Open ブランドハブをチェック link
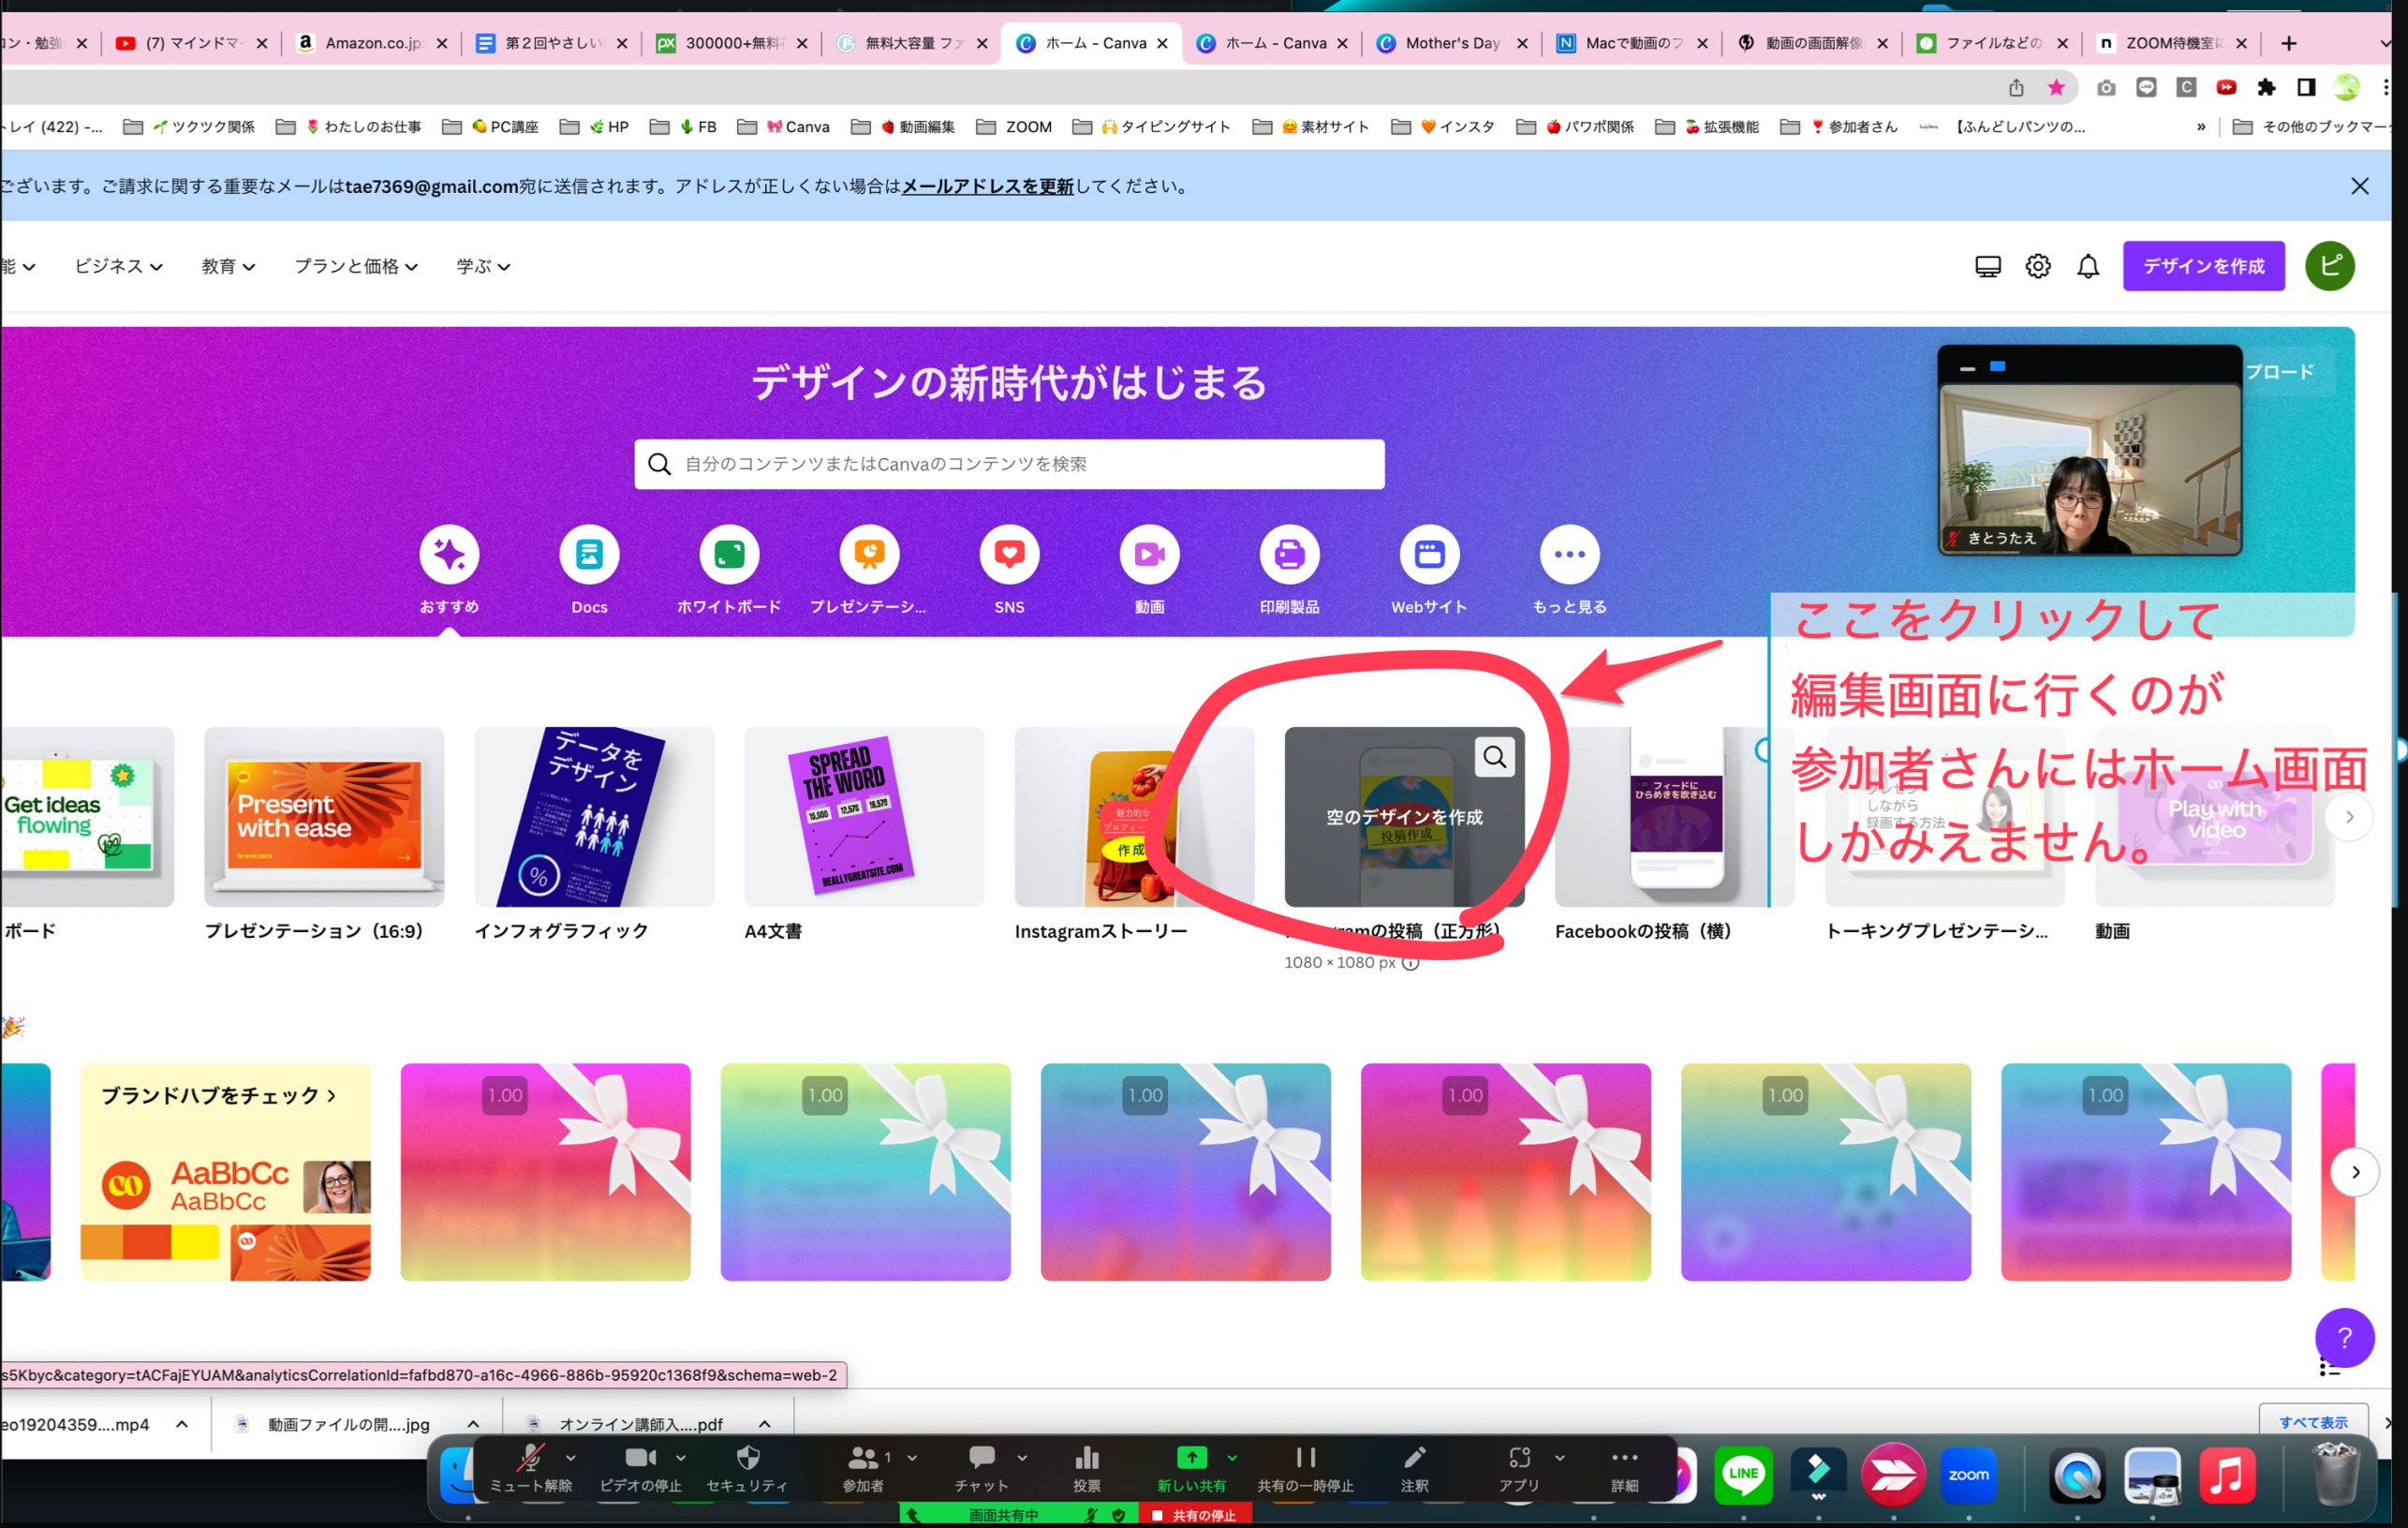The image size is (2408, 1528). point(218,1095)
